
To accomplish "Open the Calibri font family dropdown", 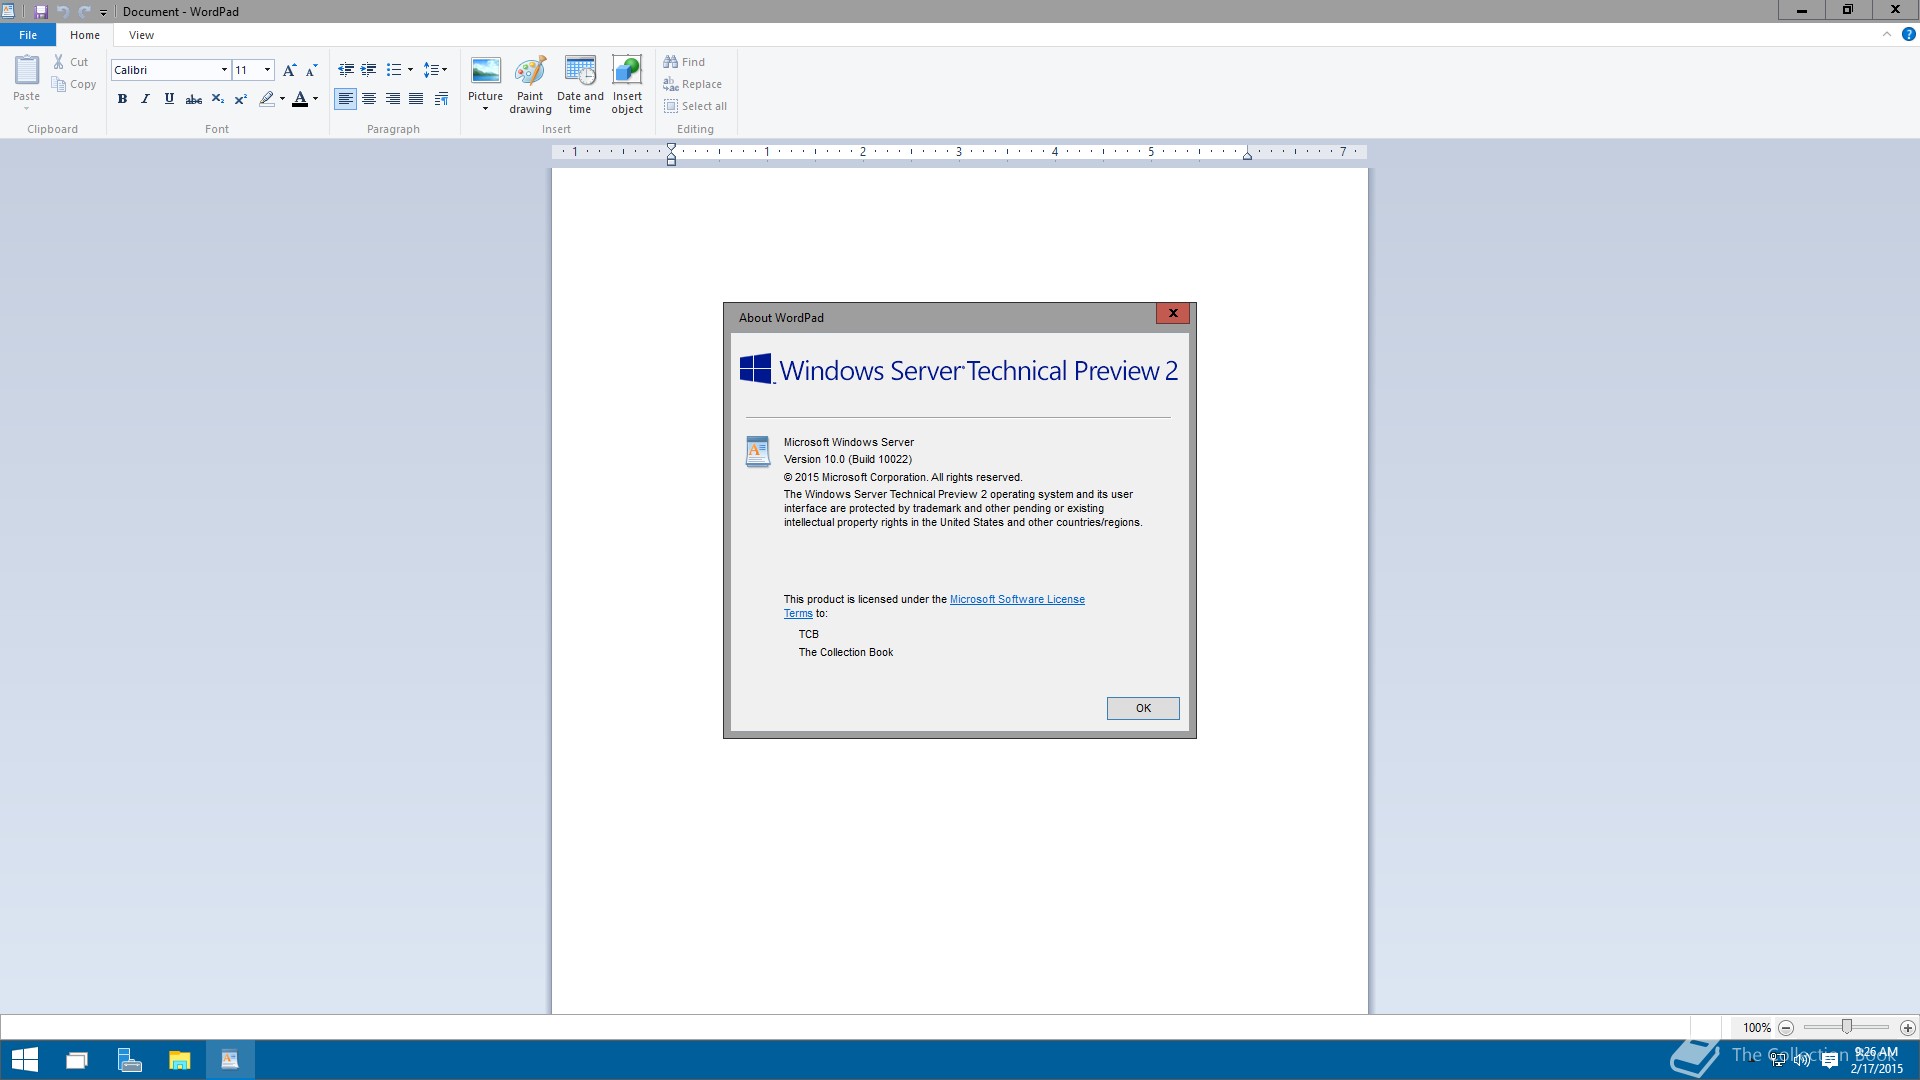I will click(x=224, y=70).
